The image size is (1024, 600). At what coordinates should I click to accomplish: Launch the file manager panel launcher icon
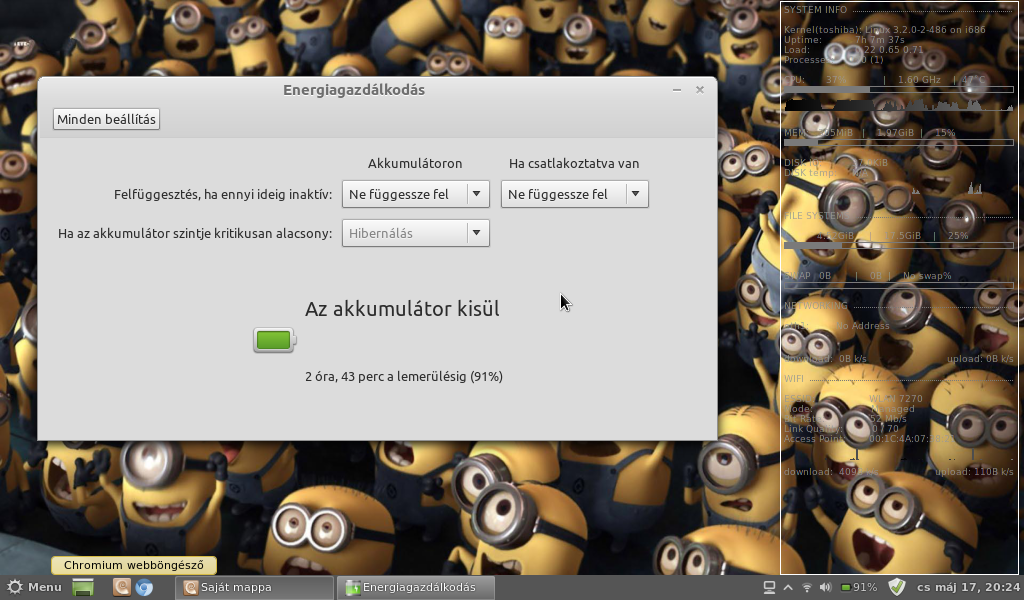(x=121, y=587)
